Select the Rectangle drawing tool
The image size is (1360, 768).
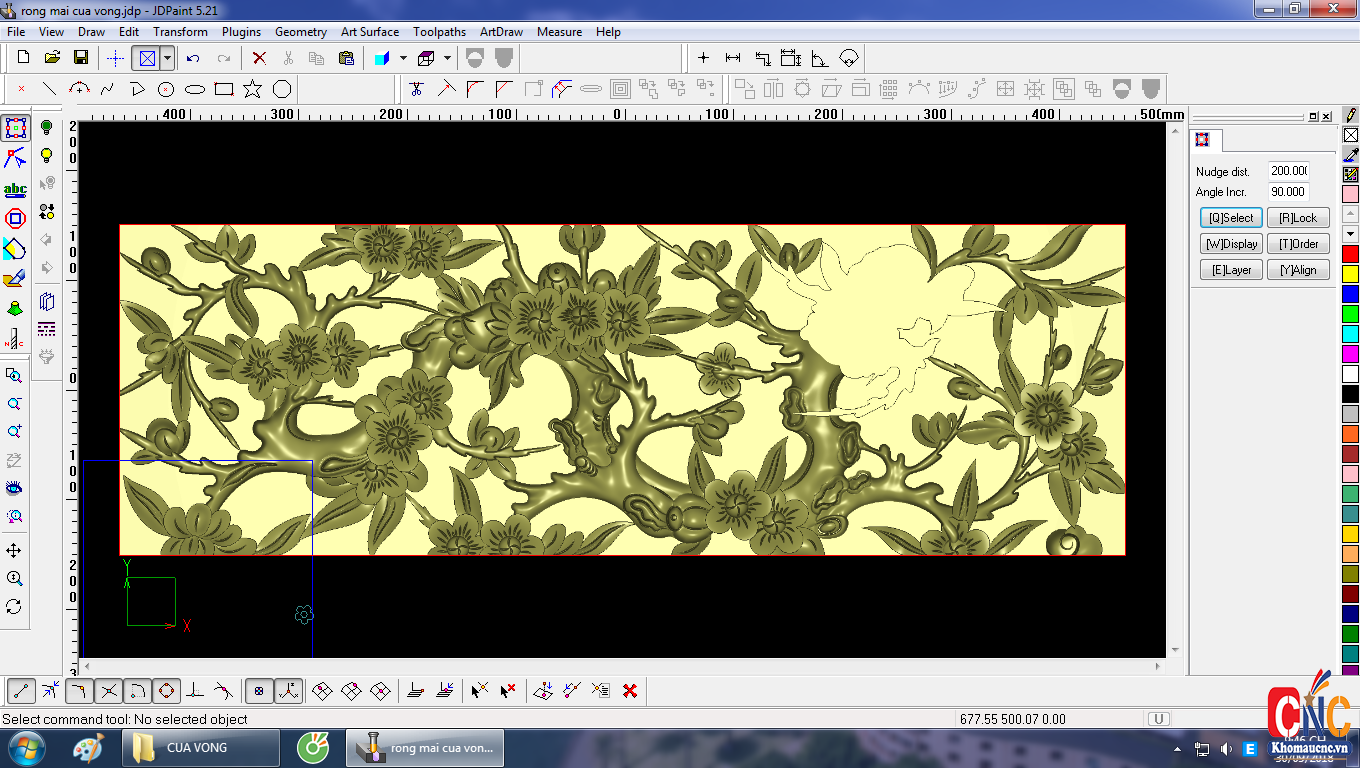[x=224, y=89]
